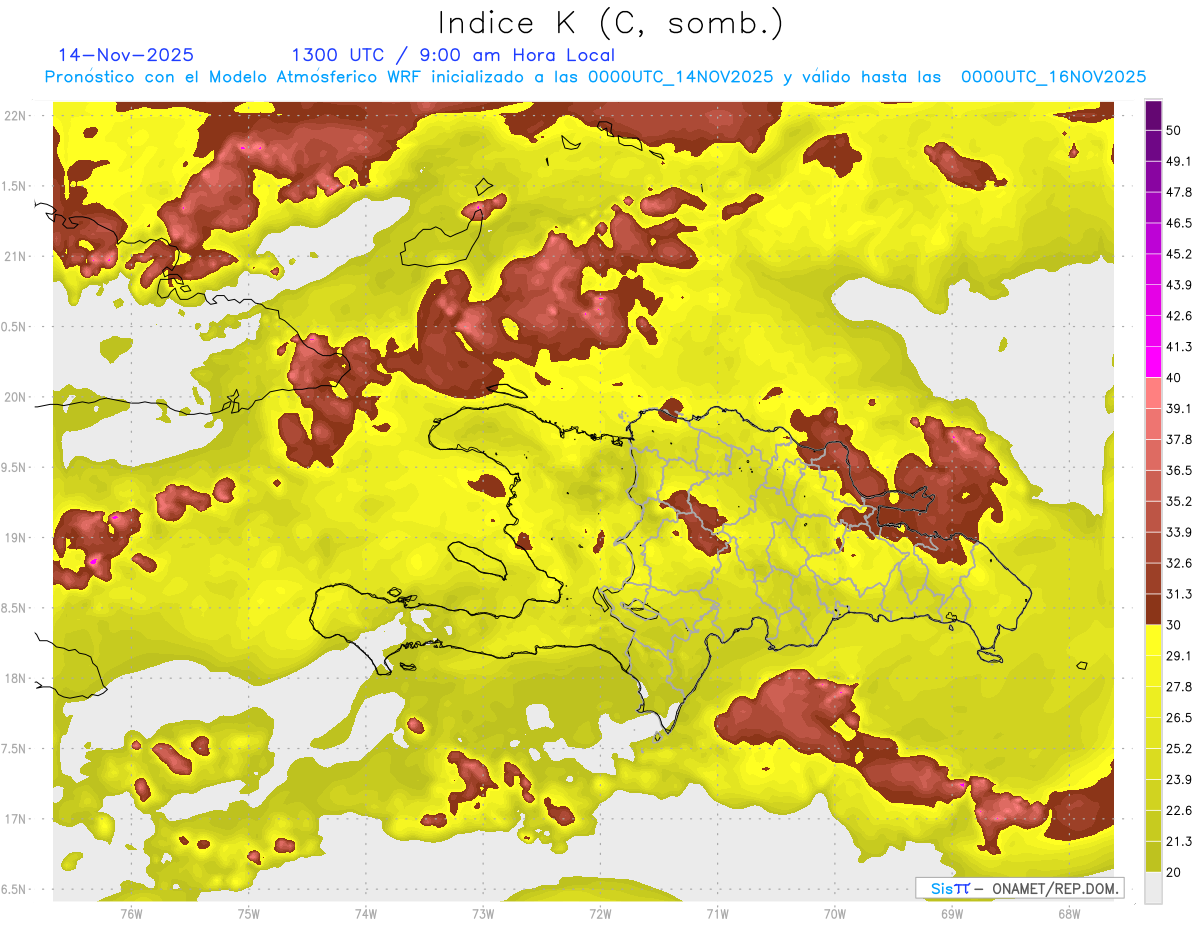
Task: Click the '20' colorbar value
Action: 1174,872
